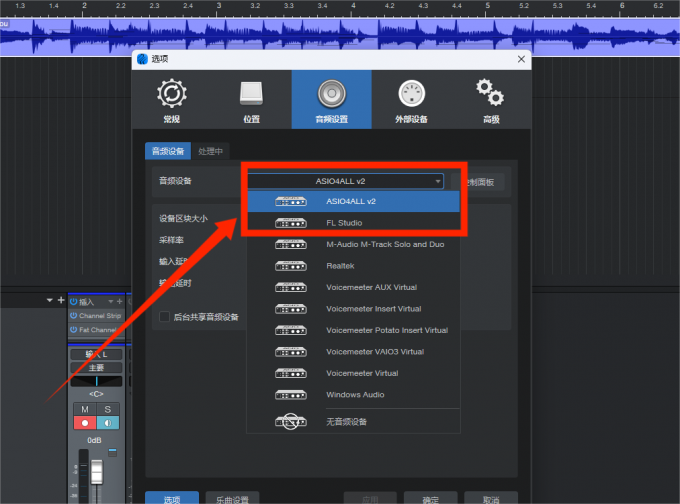Solo the channel with the S button
This screenshot has height=504, width=680.
[107, 409]
